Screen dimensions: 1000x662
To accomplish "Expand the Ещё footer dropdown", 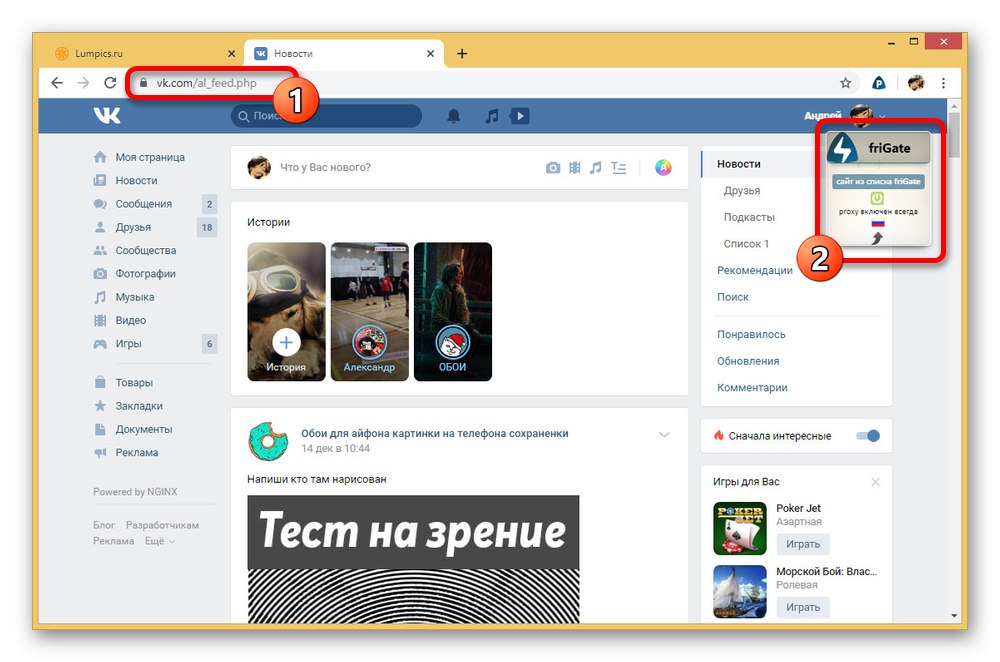I will [x=159, y=541].
